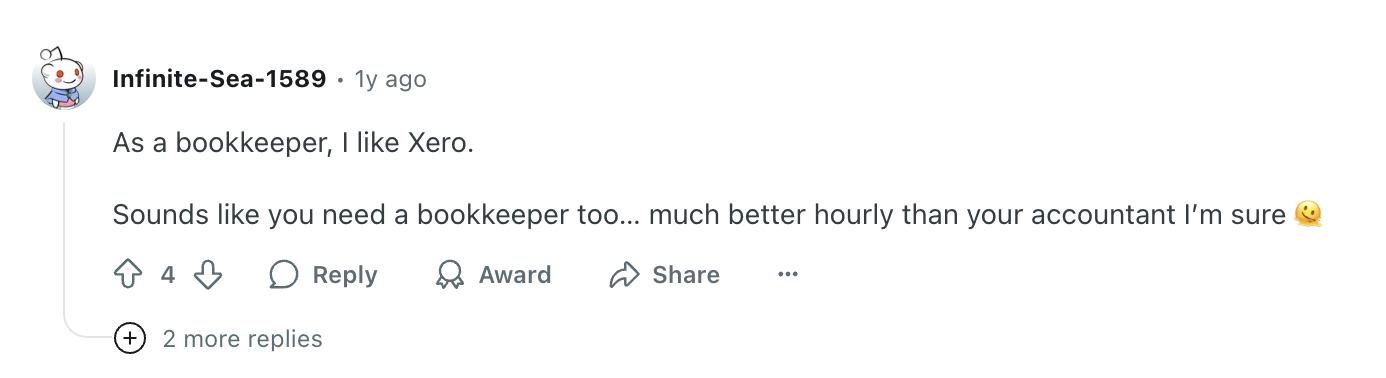Click the Share arrow icon
Viewport: 1386px width, 378px height.
point(624,275)
